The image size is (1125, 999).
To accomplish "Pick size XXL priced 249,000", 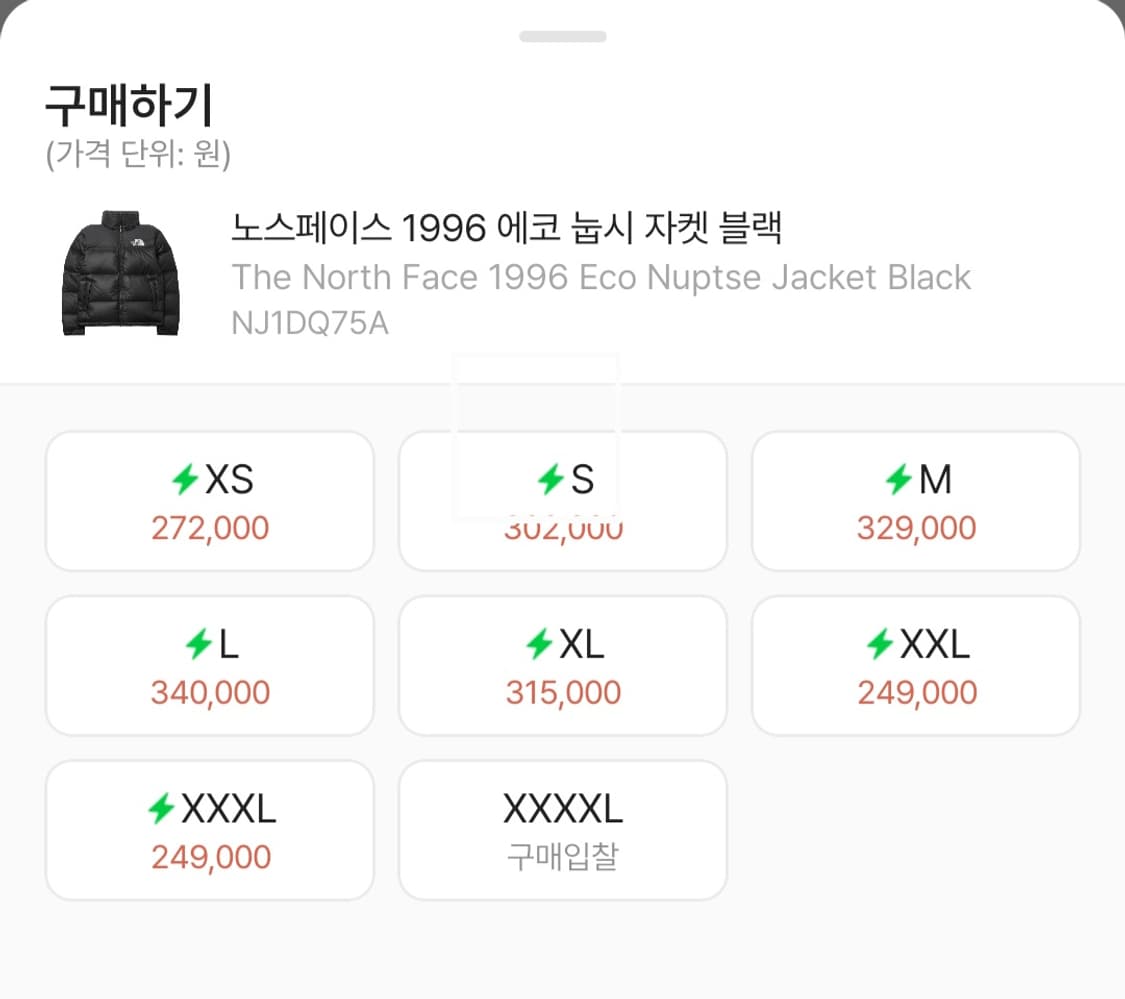I will (x=916, y=664).
